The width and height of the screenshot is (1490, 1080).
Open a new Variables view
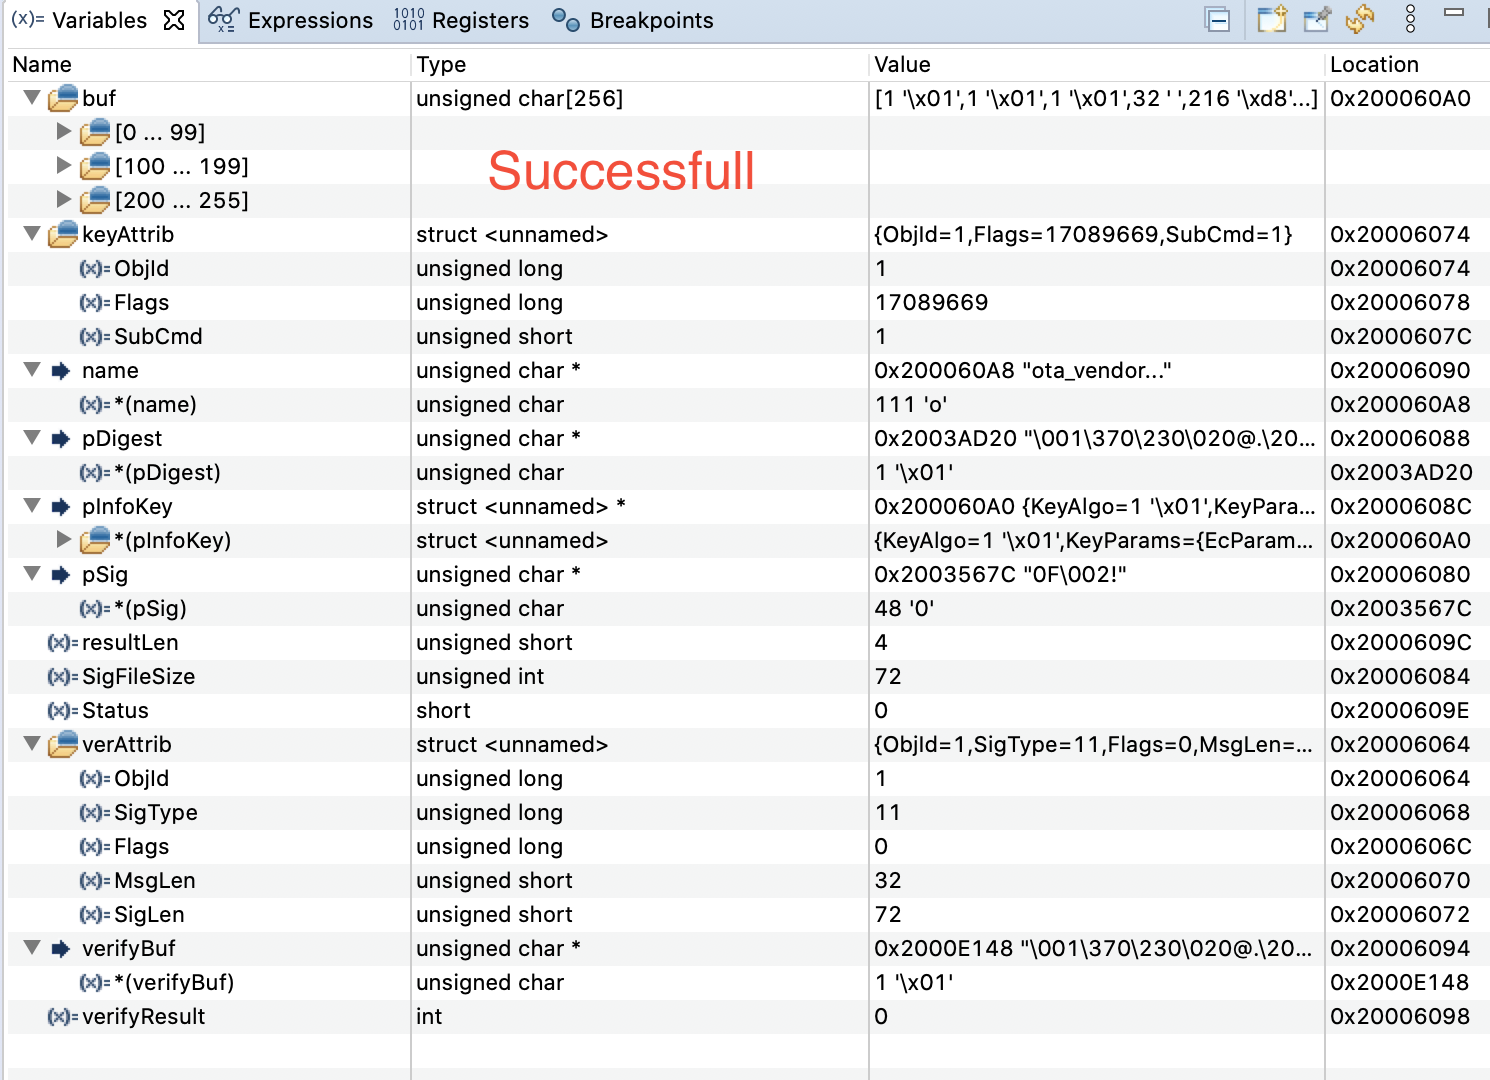1272,19
